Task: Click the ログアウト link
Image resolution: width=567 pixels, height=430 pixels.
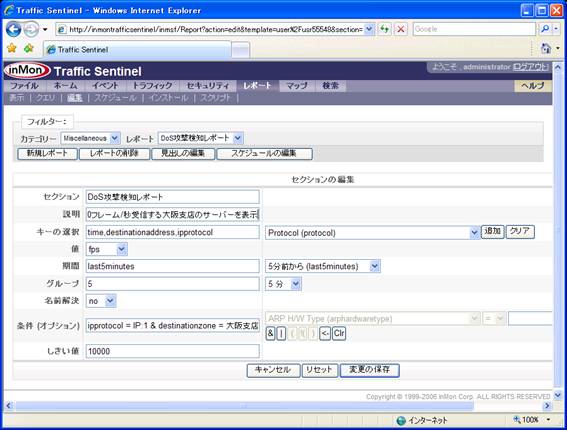Action: pyautogui.click(x=531, y=67)
